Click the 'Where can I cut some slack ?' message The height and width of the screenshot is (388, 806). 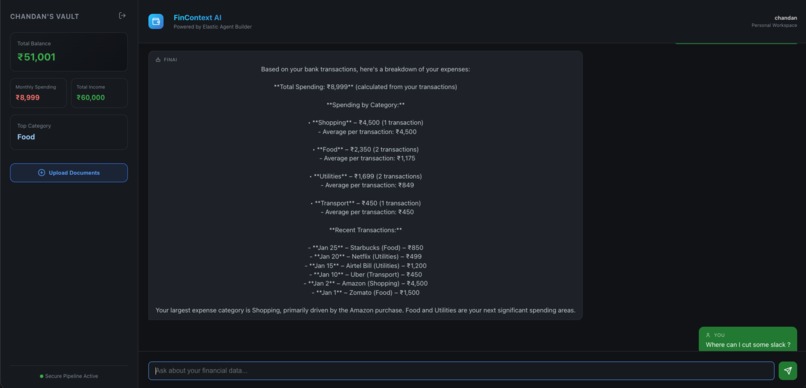(x=748, y=345)
